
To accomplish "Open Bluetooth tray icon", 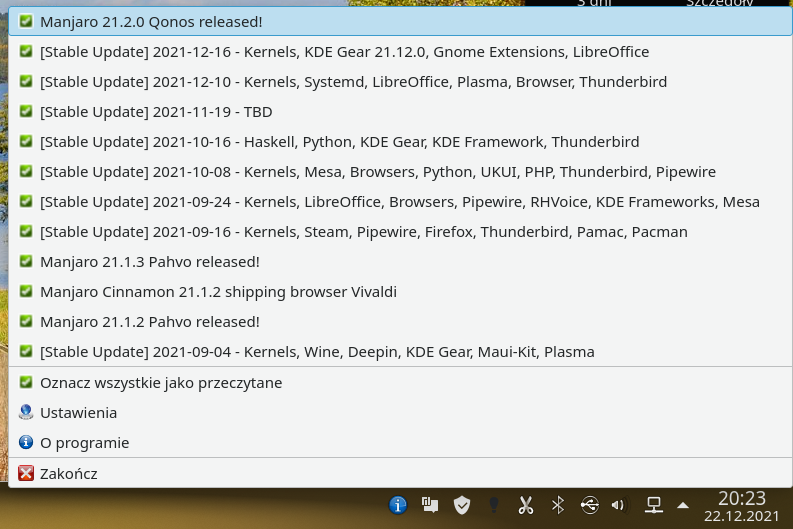I will point(558,505).
